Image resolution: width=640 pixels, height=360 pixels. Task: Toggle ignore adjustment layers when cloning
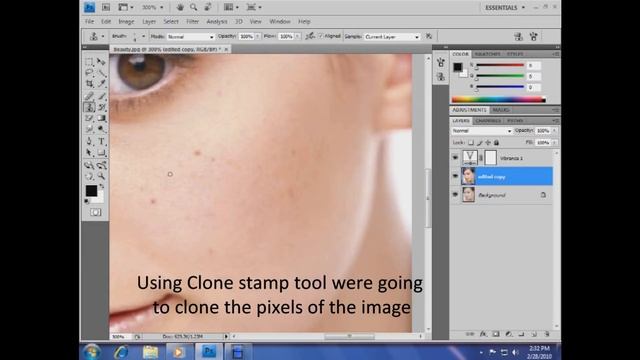click(x=429, y=36)
